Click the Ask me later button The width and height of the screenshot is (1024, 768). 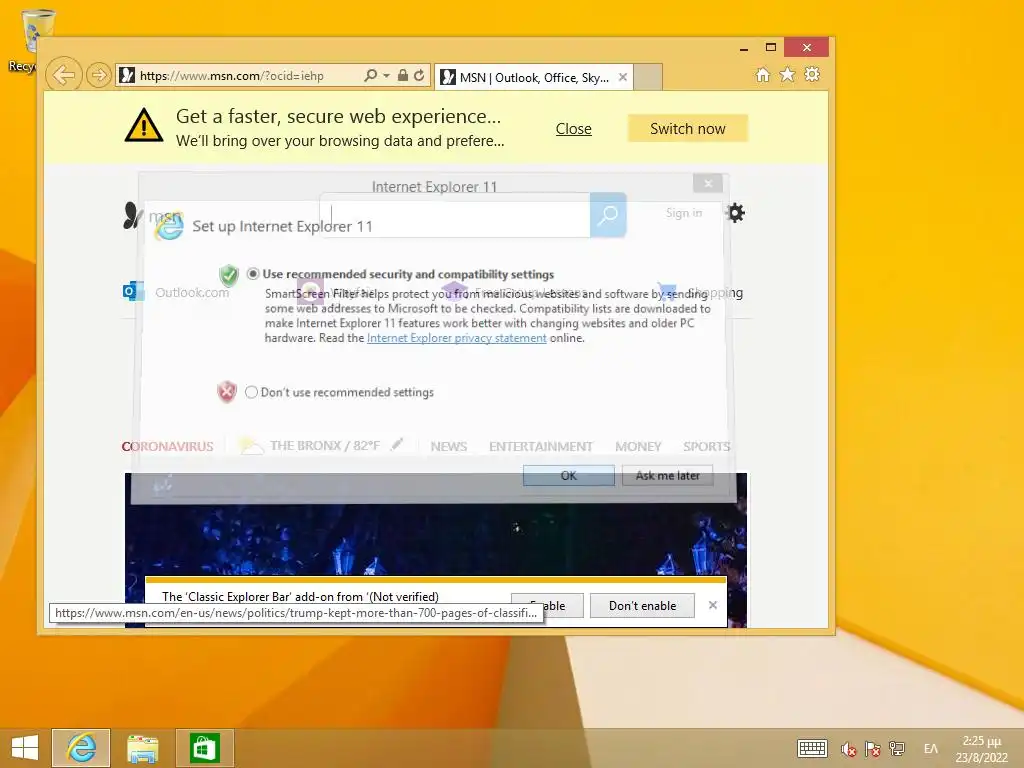pyautogui.click(x=667, y=475)
